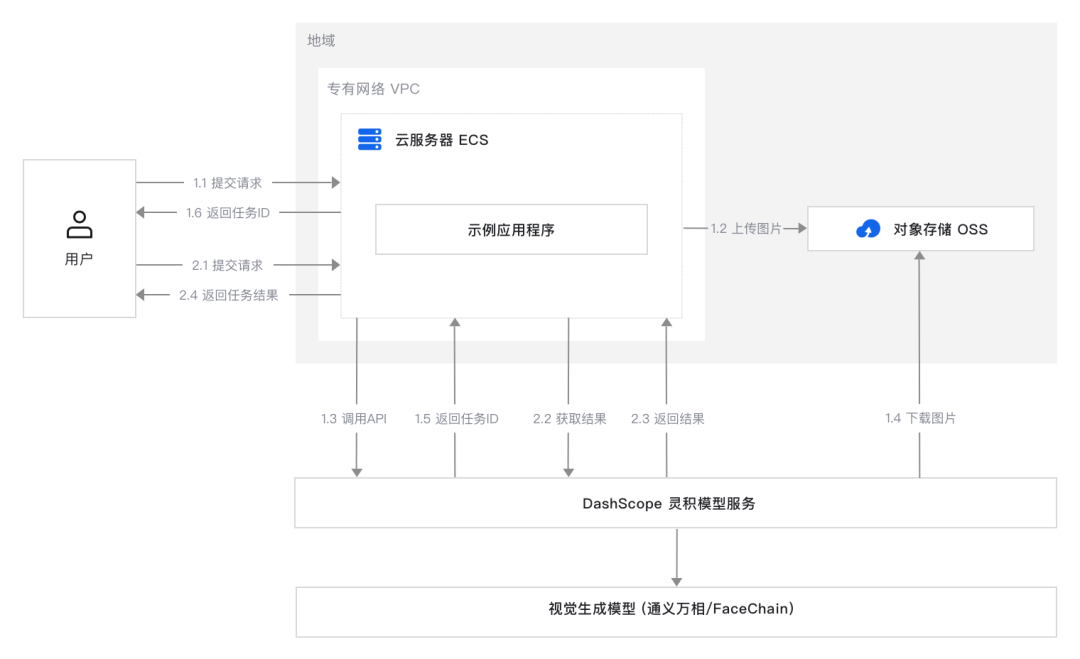The width and height of the screenshot is (1080, 659).
Task: Click the 云服务器 ECS title
Action: click(x=442, y=140)
